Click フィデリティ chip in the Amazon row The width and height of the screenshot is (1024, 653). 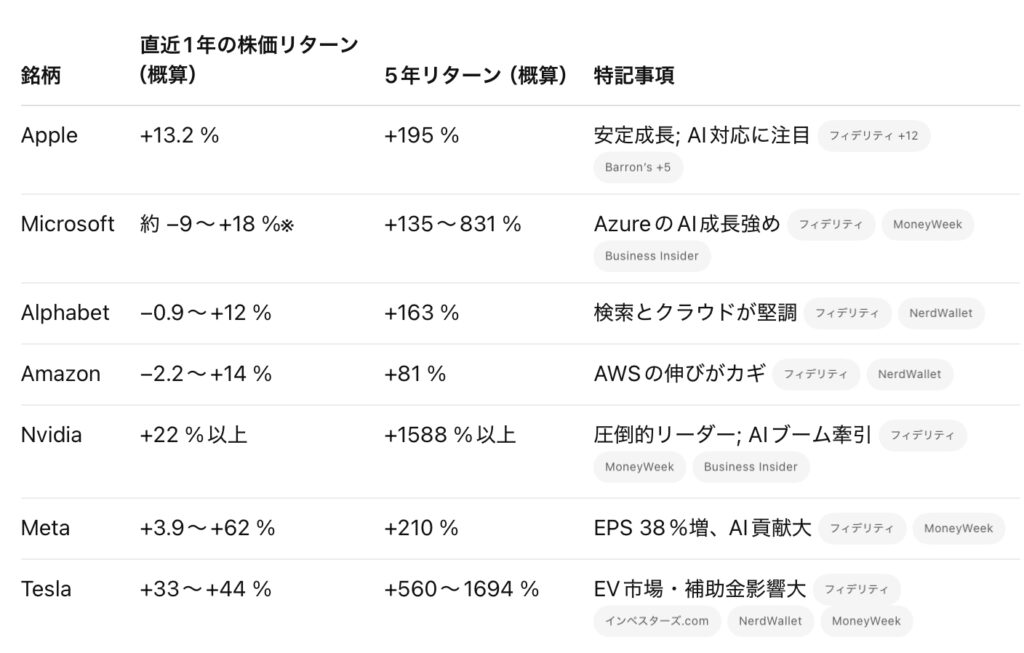click(x=816, y=374)
